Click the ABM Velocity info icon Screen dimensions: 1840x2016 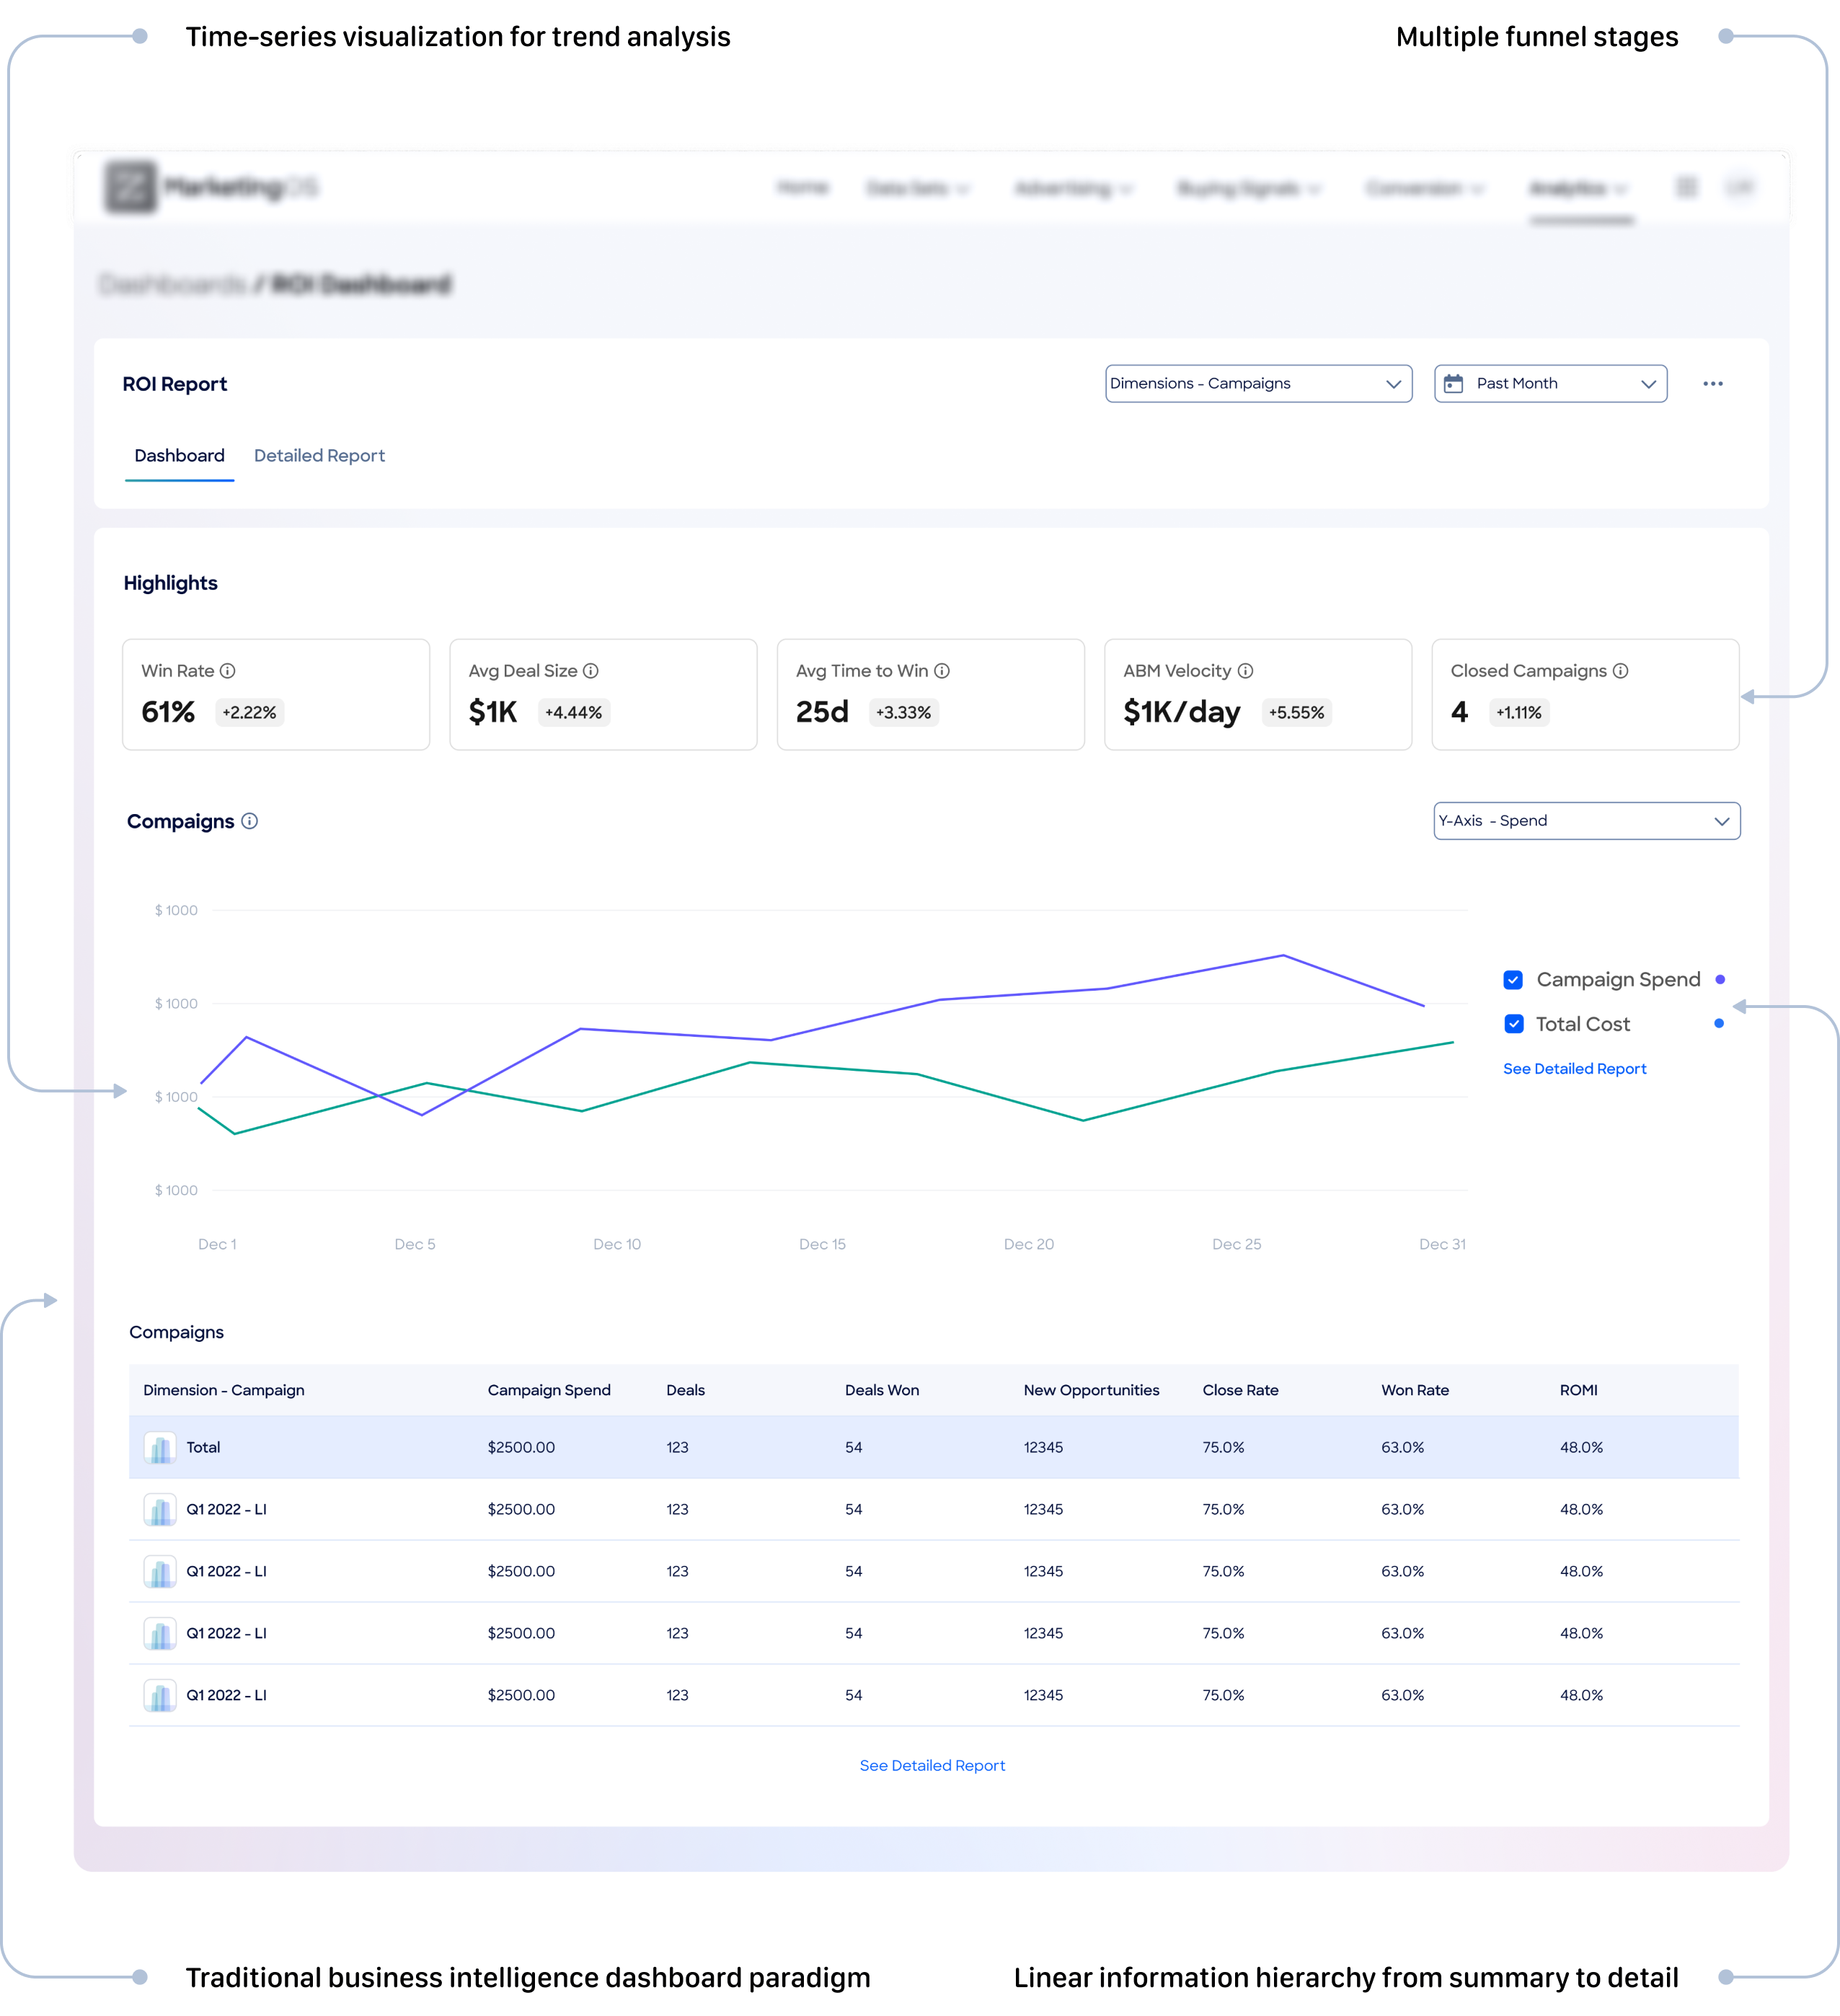1245,671
